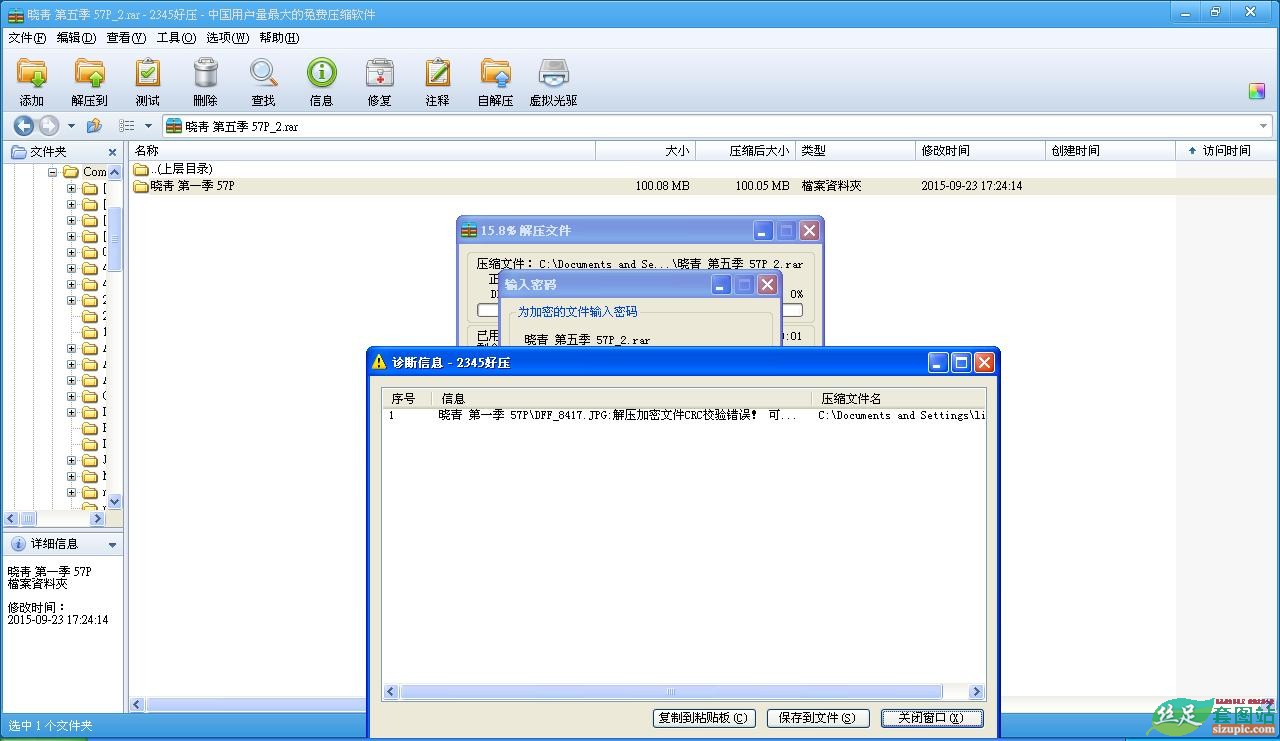Screen dimensions: 1280x741
Task: Expand the 详细信息 panel dropdown
Action: (112, 545)
